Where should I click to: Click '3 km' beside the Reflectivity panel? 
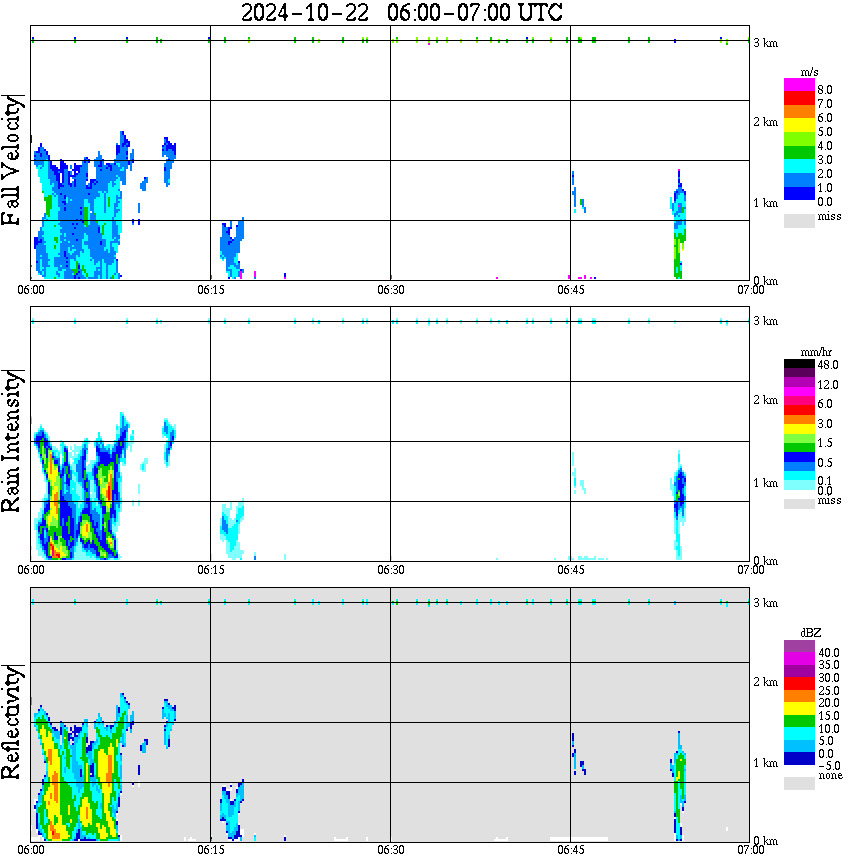click(765, 603)
